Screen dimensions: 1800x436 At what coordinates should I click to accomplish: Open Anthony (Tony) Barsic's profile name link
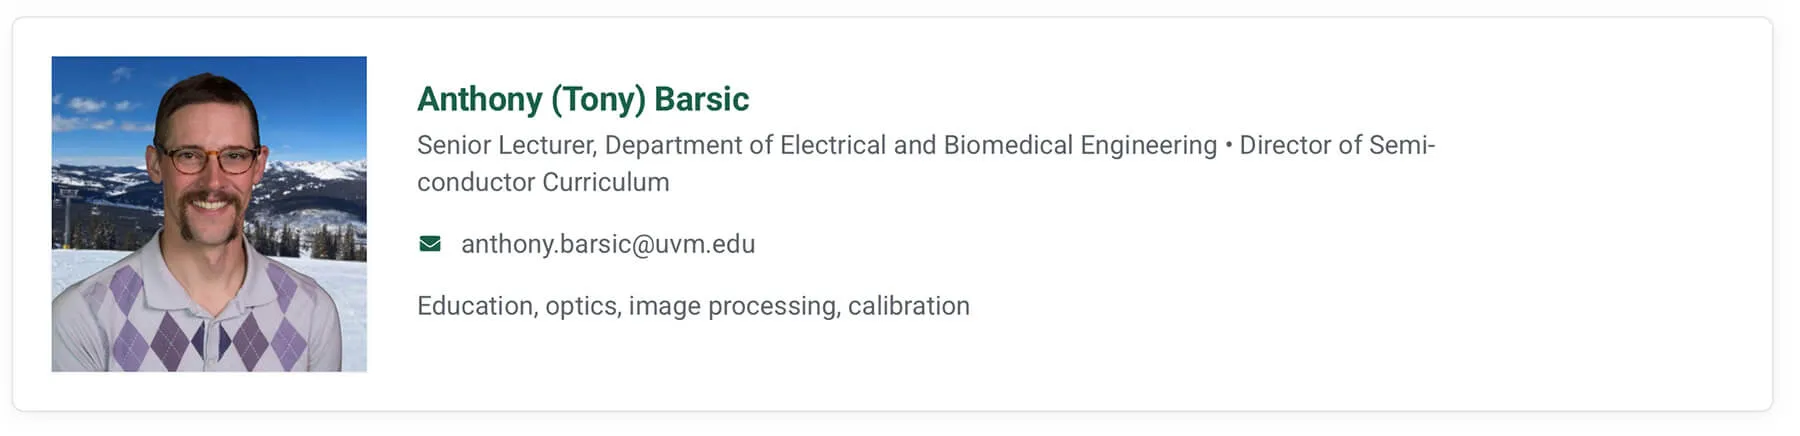click(582, 99)
